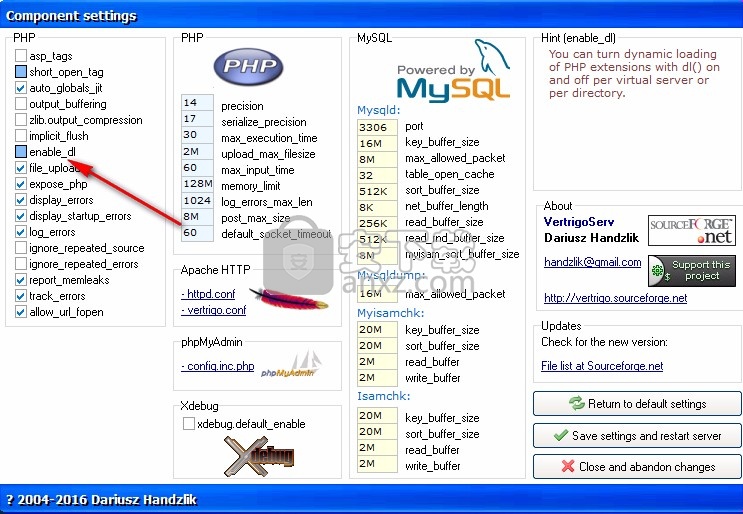Toggle display_startup_errors checkbox
The height and width of the screenshot is (514, 743).
point(20,216)
